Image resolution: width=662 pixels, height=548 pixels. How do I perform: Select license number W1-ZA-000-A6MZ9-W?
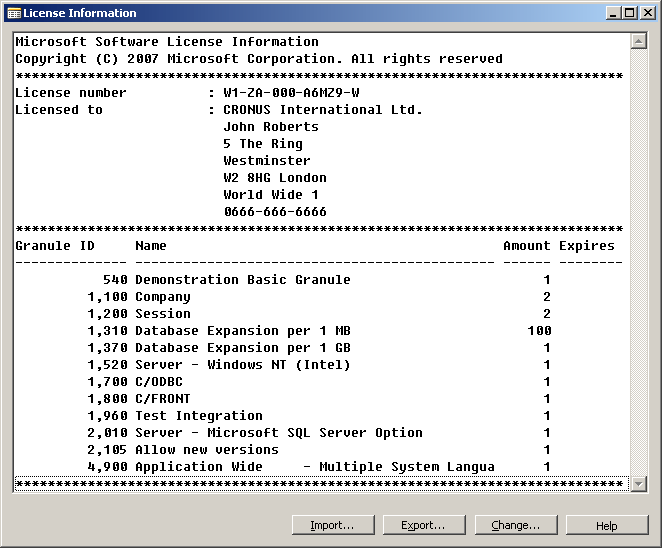291,92
